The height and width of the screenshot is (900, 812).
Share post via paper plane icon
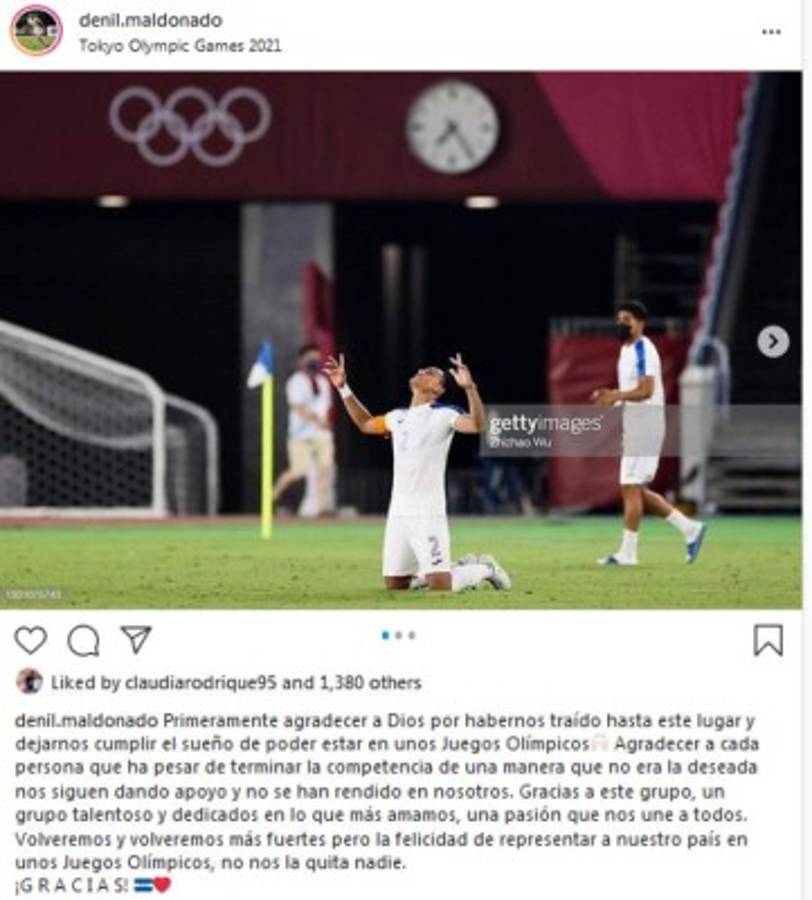tap(136, 639)
